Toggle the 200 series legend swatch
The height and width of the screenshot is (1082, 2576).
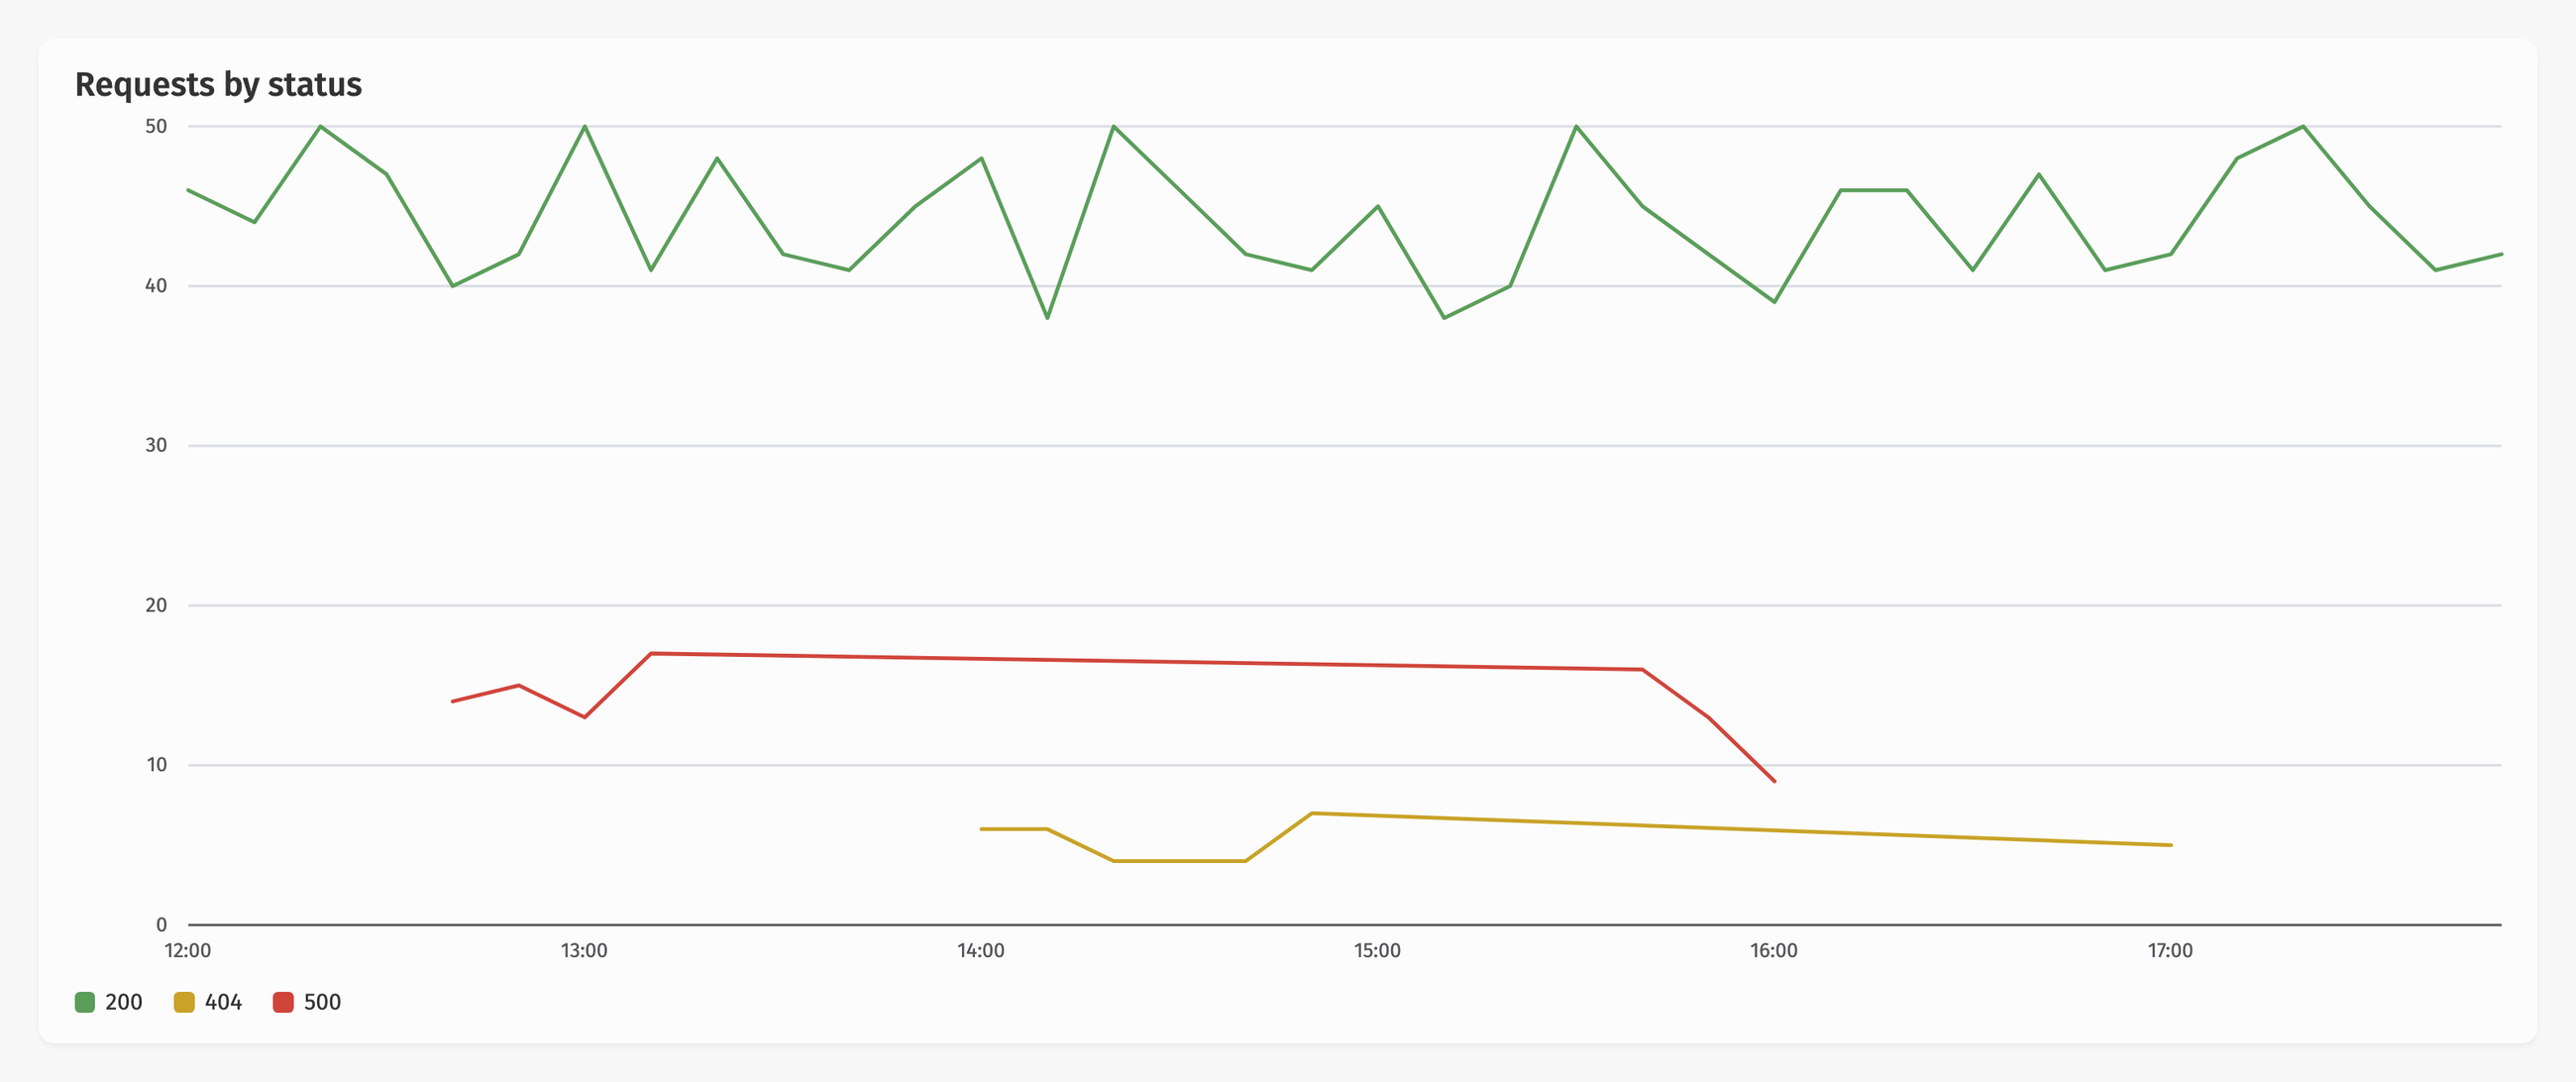click(x=85, y=1002)
